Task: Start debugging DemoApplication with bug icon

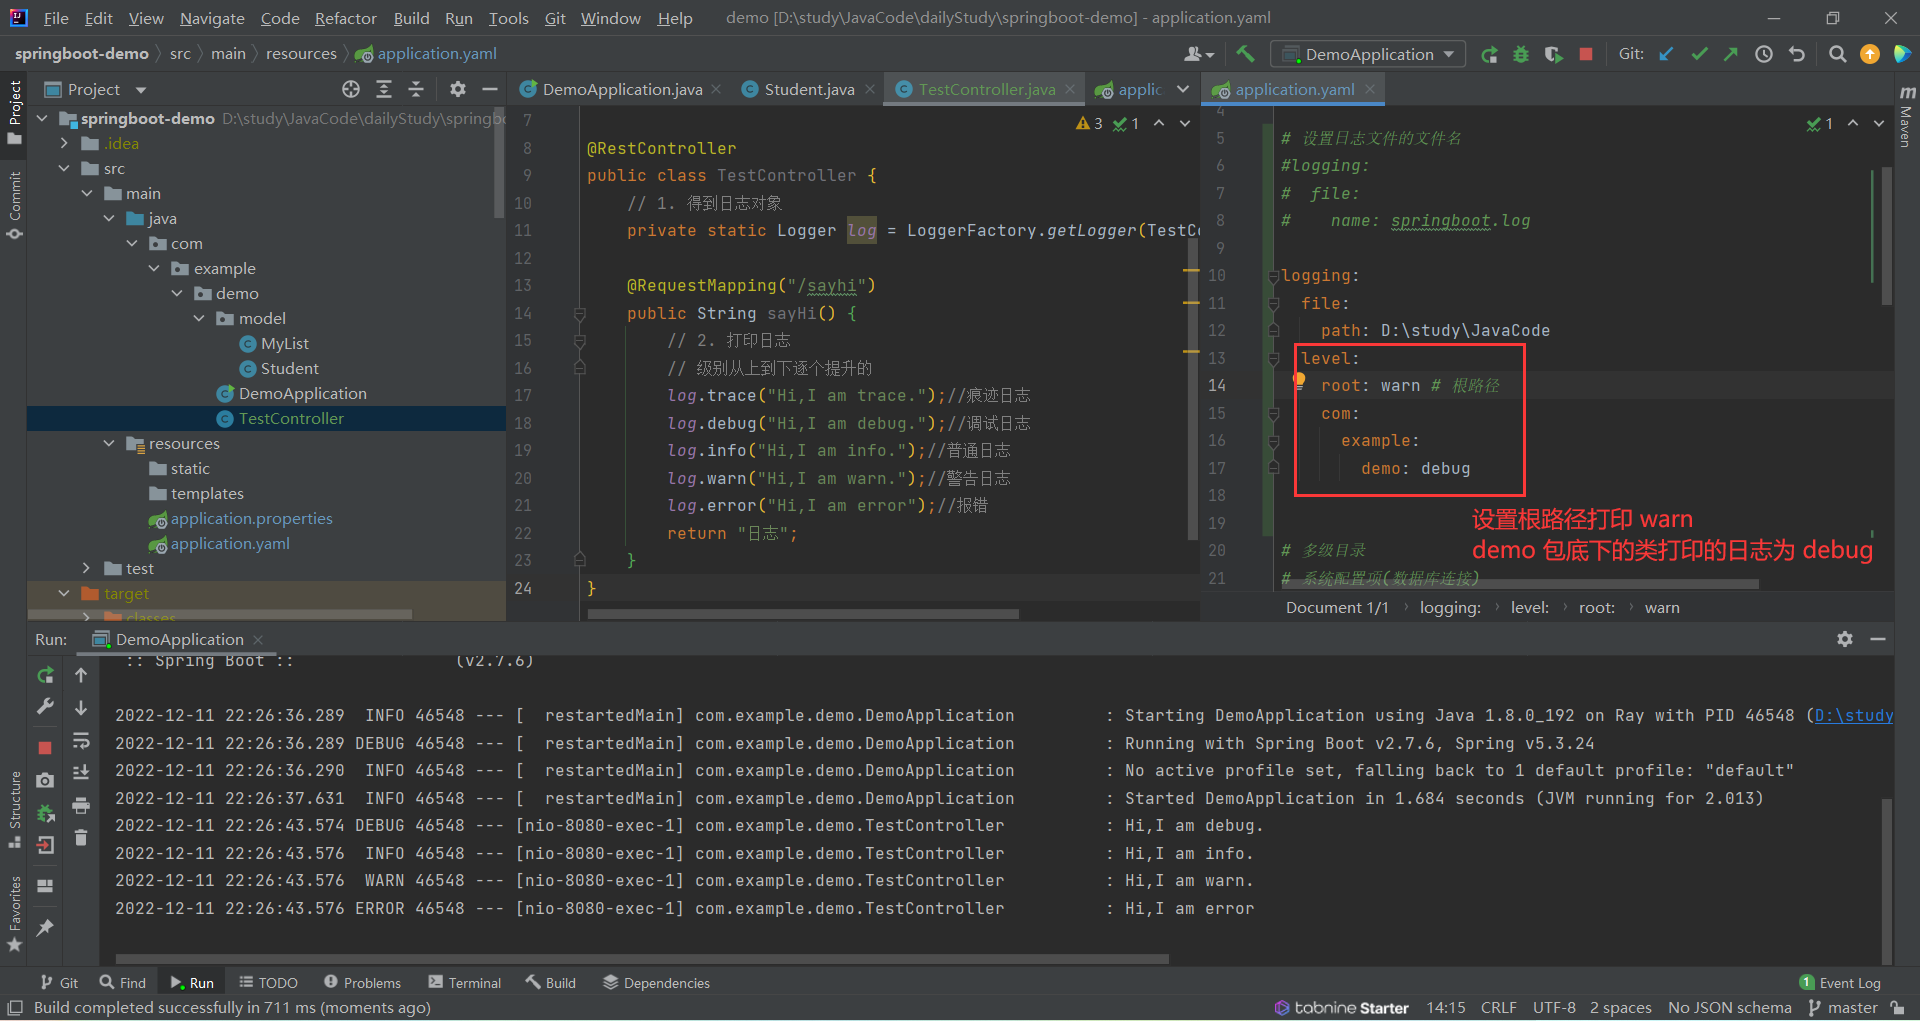Action: pyautogui.click(x=1521, y=55)
